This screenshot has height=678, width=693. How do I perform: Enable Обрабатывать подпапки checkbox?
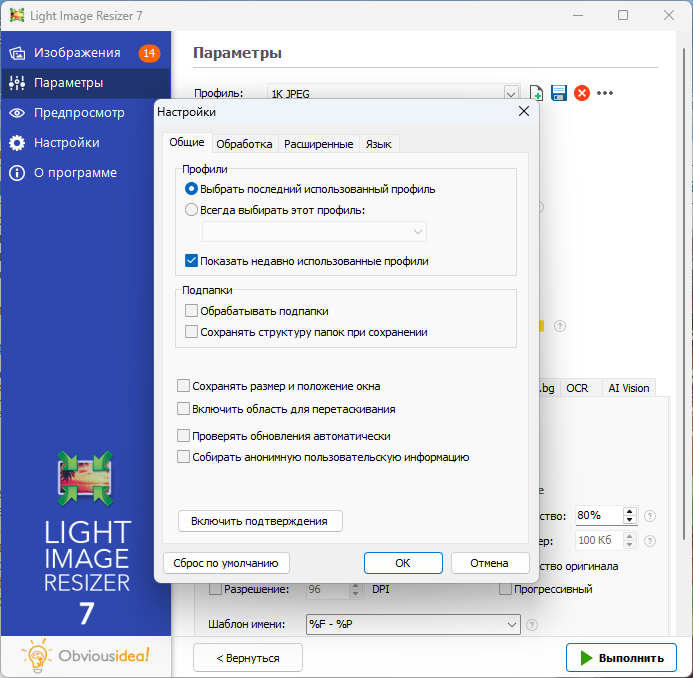coord(192,311)
